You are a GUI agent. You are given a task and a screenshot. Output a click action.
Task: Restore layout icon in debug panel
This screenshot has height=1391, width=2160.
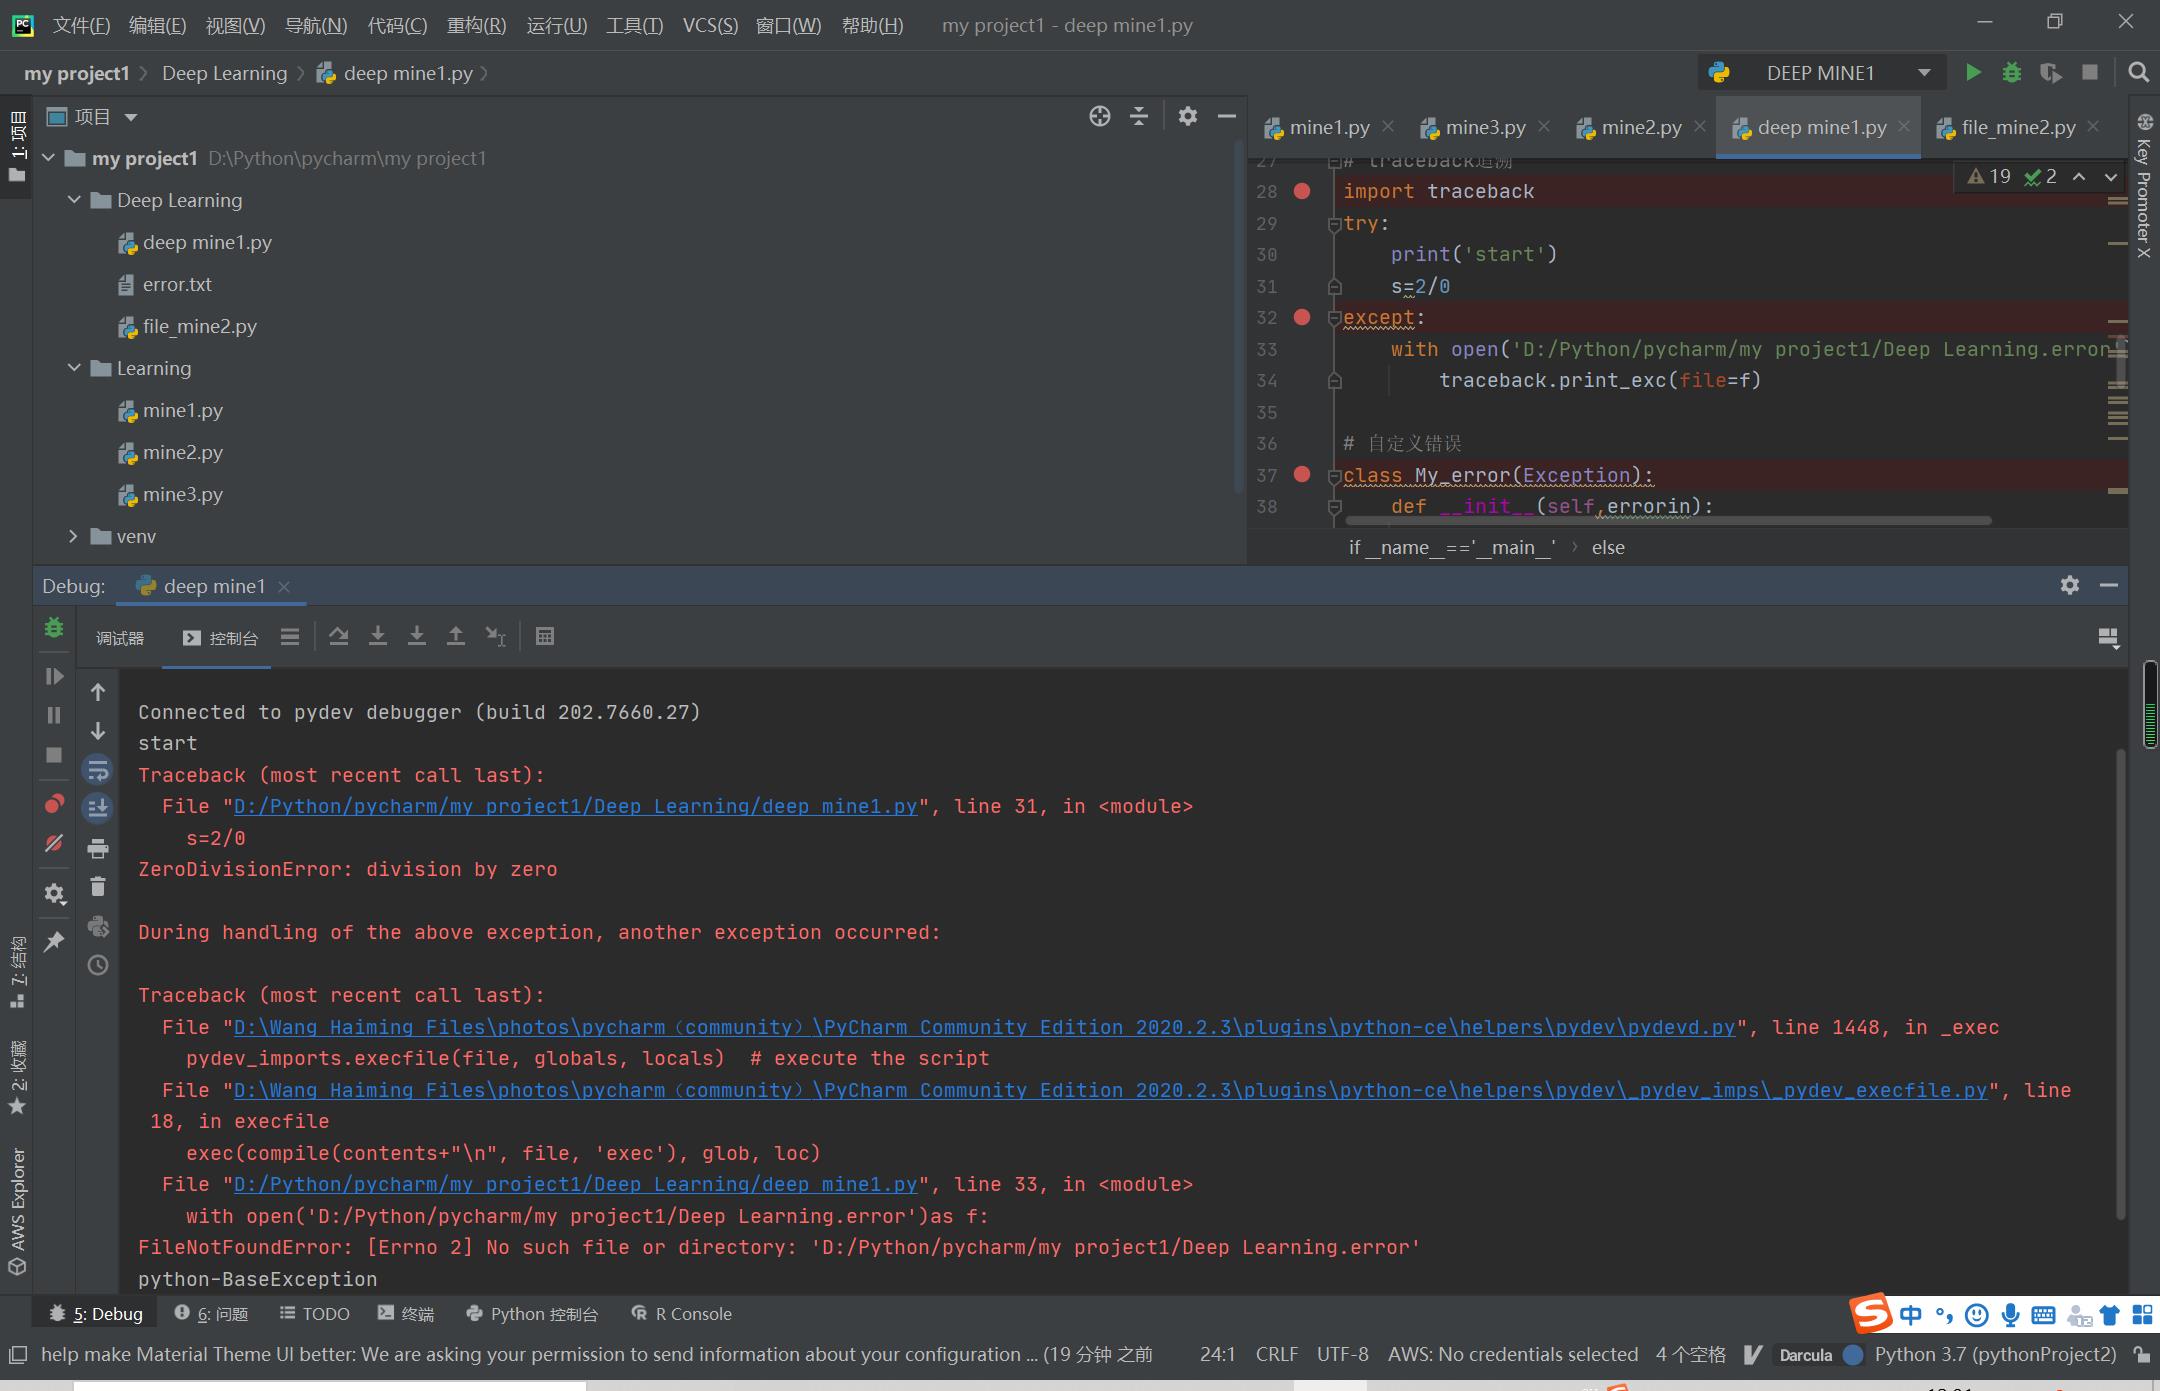2108,638
